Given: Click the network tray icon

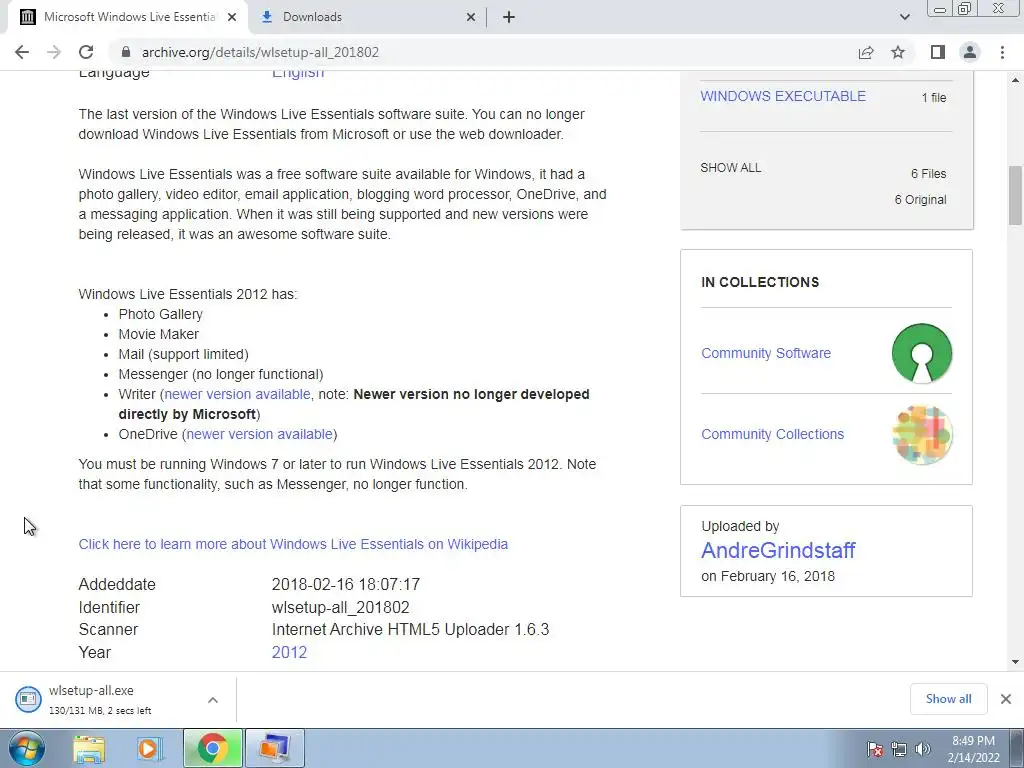Looking at the screenshot, I should [899, 749].
